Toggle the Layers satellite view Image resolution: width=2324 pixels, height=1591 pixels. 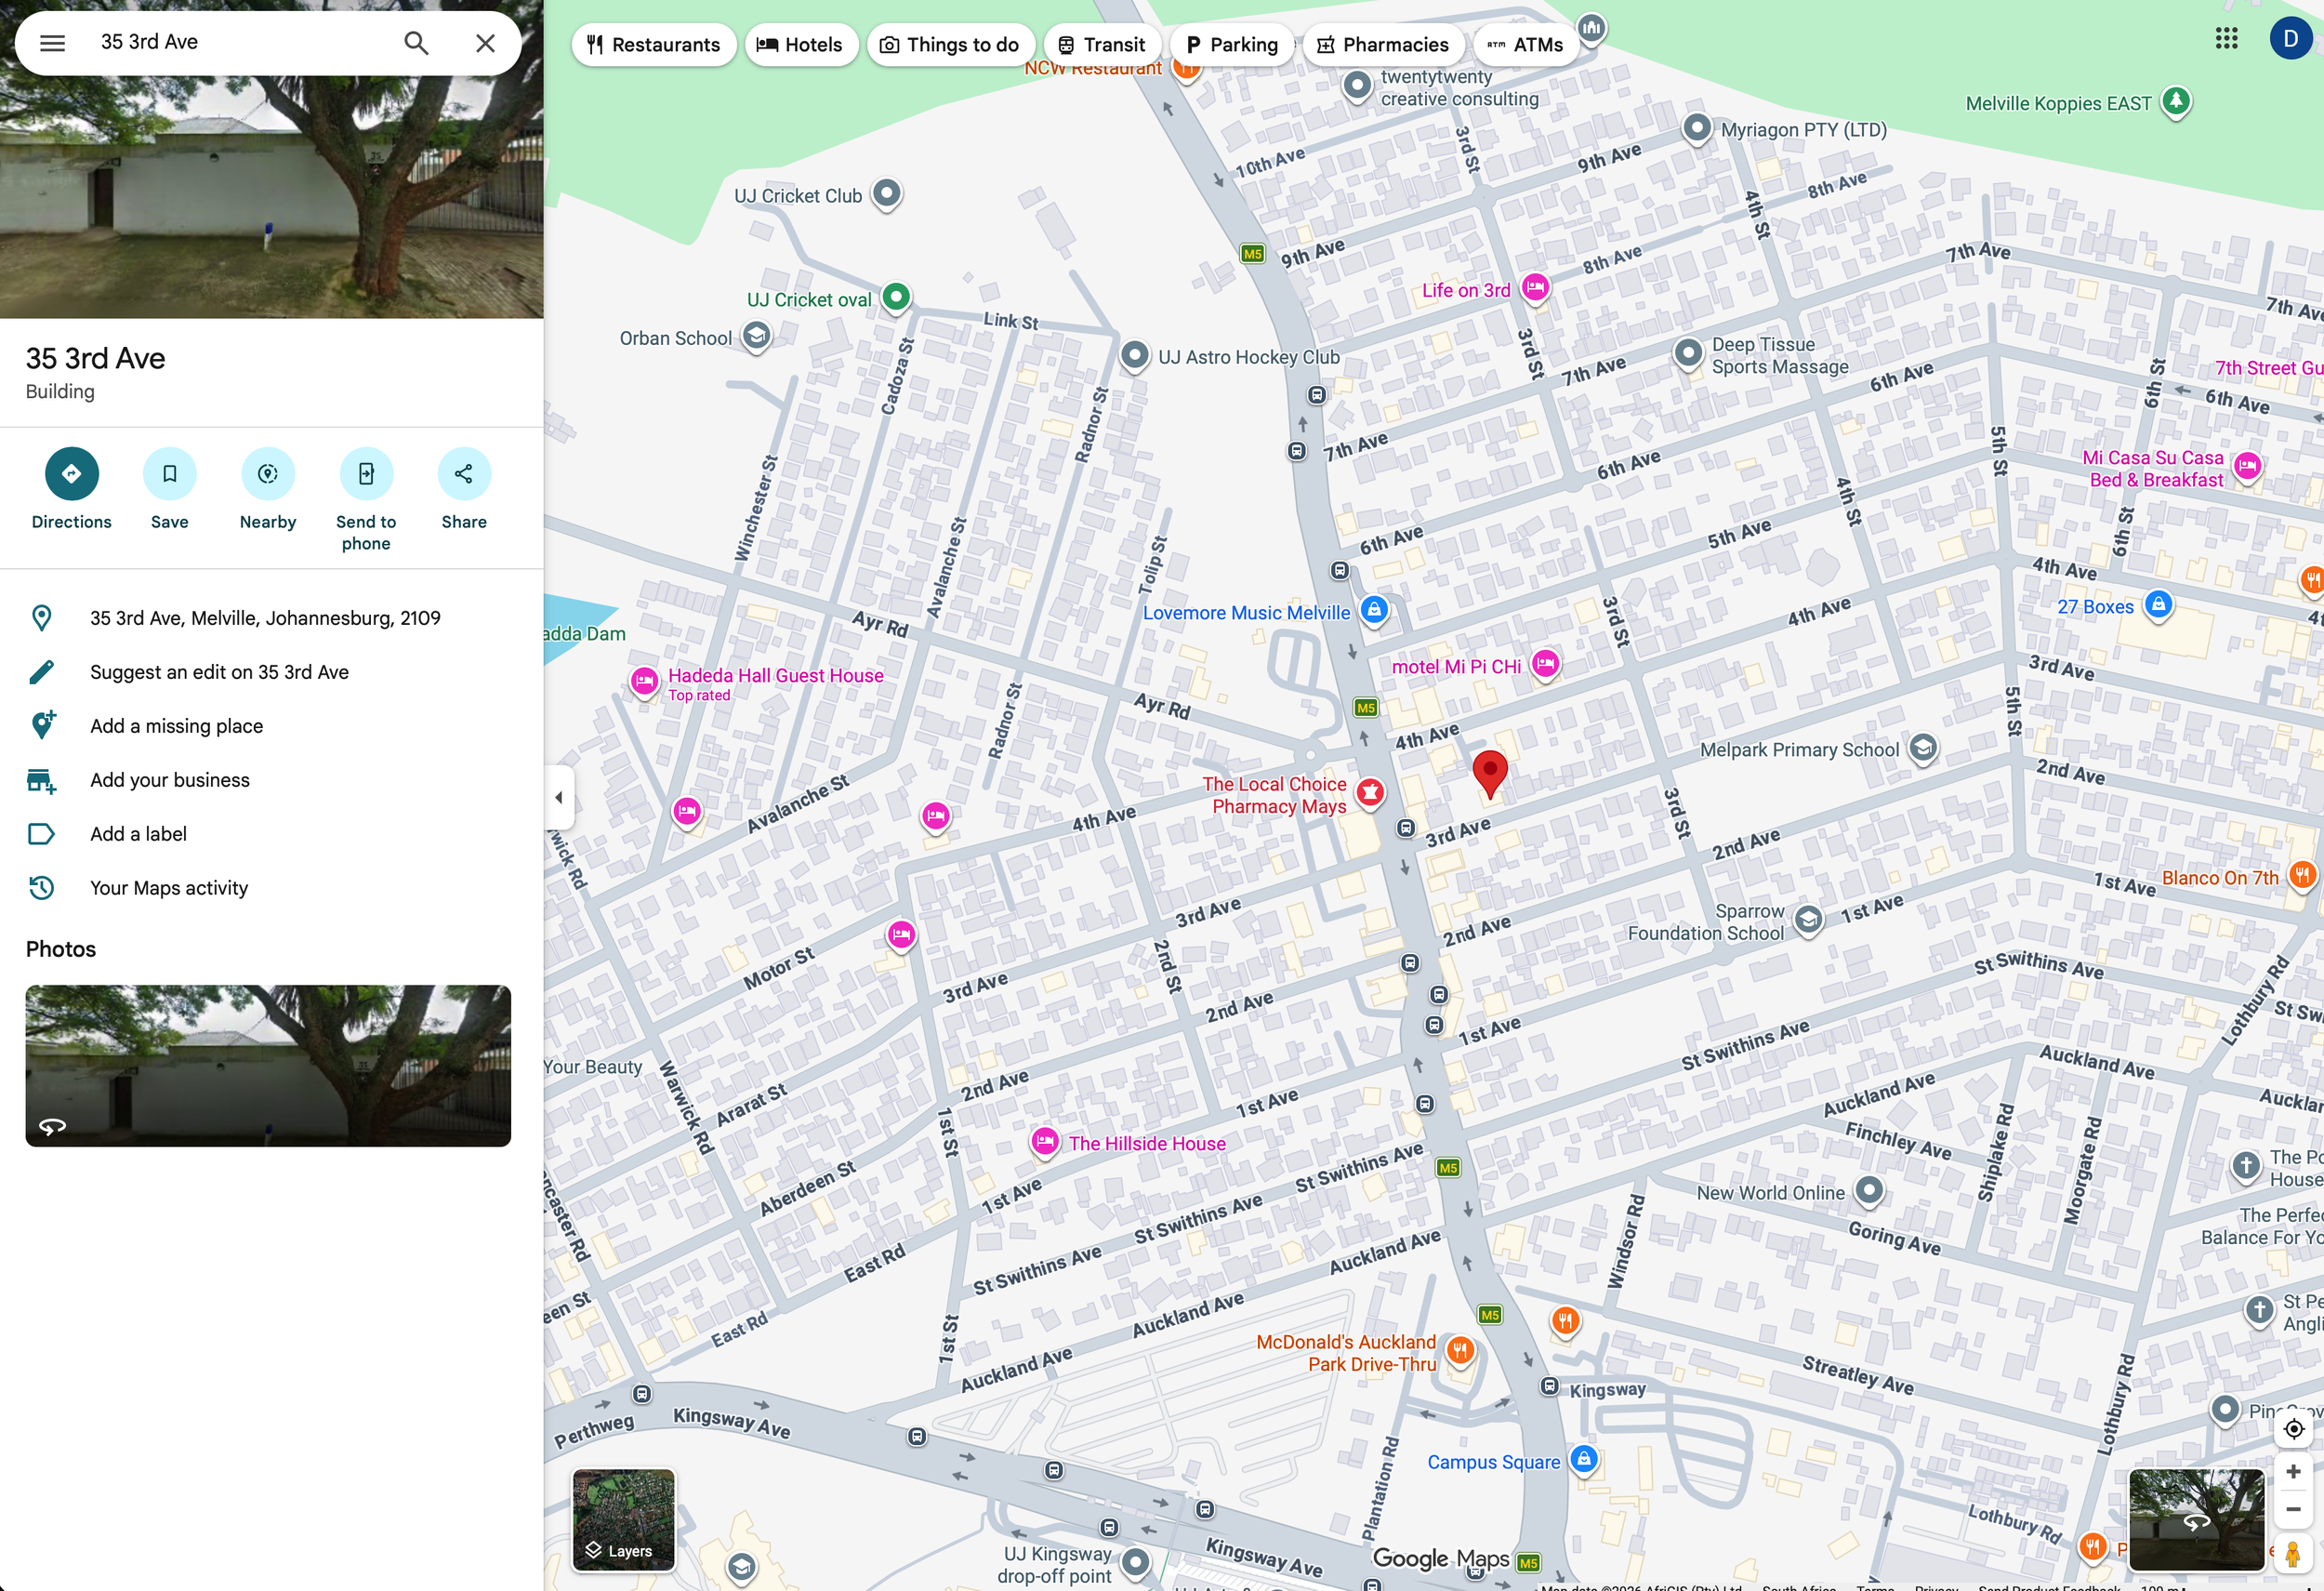tap(623, 1519)
